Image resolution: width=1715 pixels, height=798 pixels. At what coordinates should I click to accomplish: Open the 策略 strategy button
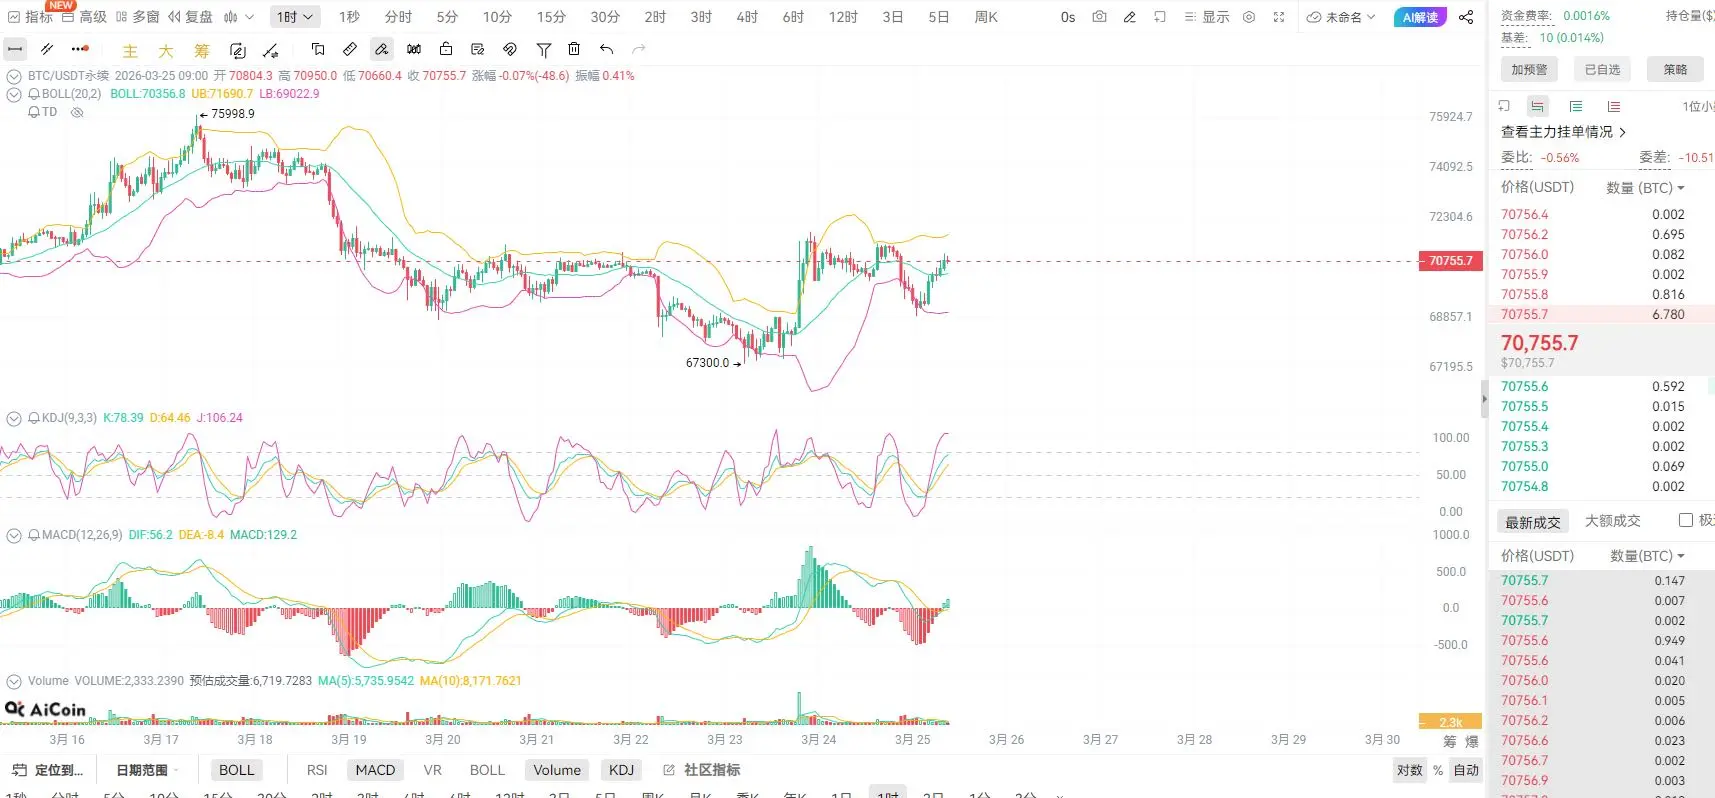[x=1675, y=69]
